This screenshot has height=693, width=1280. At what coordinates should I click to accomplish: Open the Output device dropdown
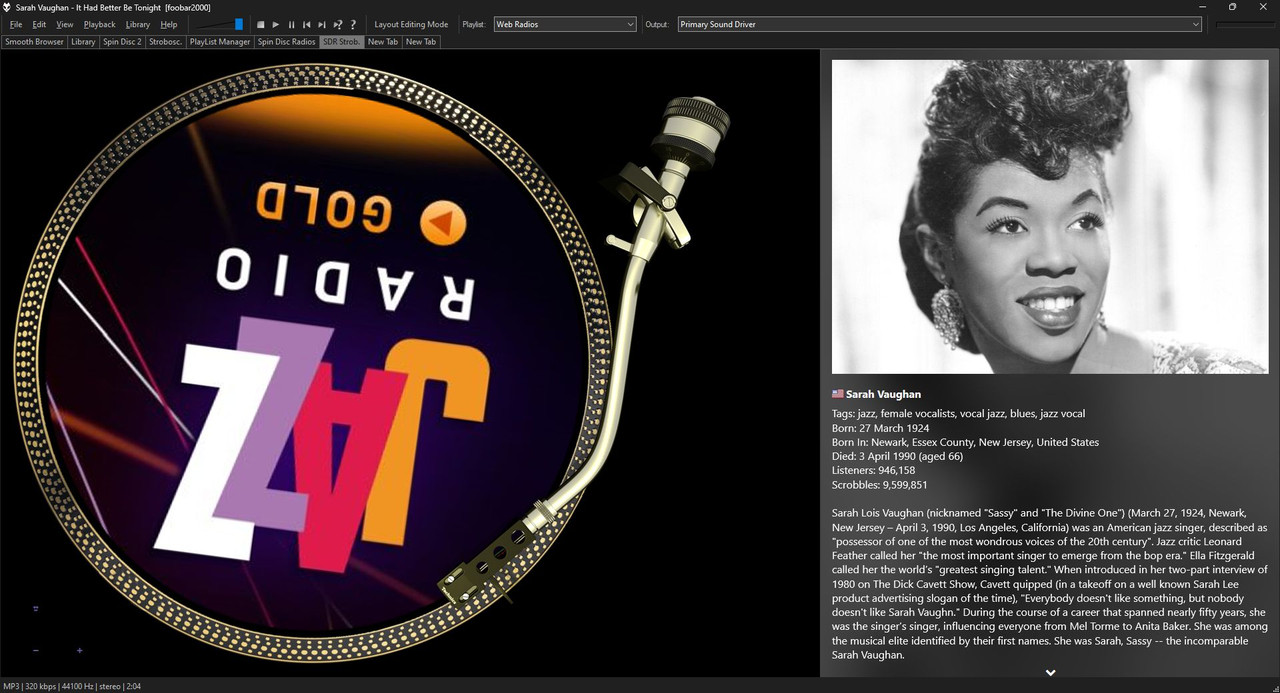939,24
